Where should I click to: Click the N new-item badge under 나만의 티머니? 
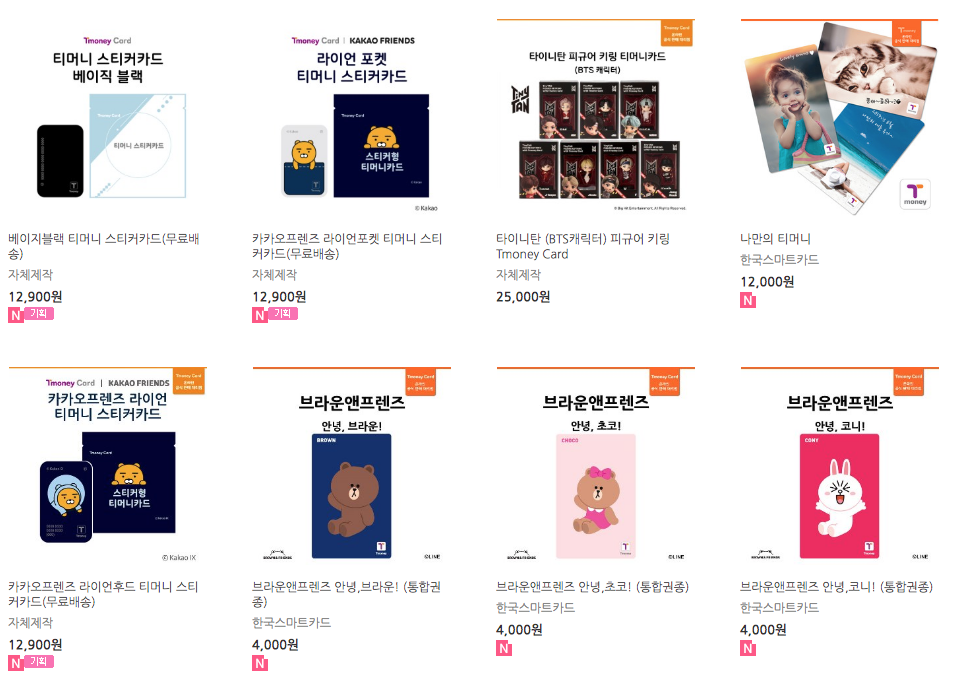coord(747,300)
